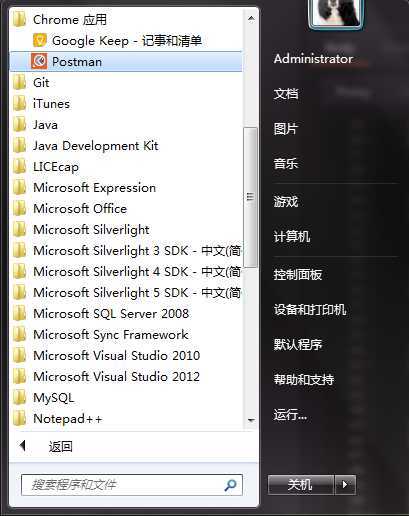Click the LICEcap folder icon
The image size is (409, 516).
pyautogui.click(x=19, y=166)
